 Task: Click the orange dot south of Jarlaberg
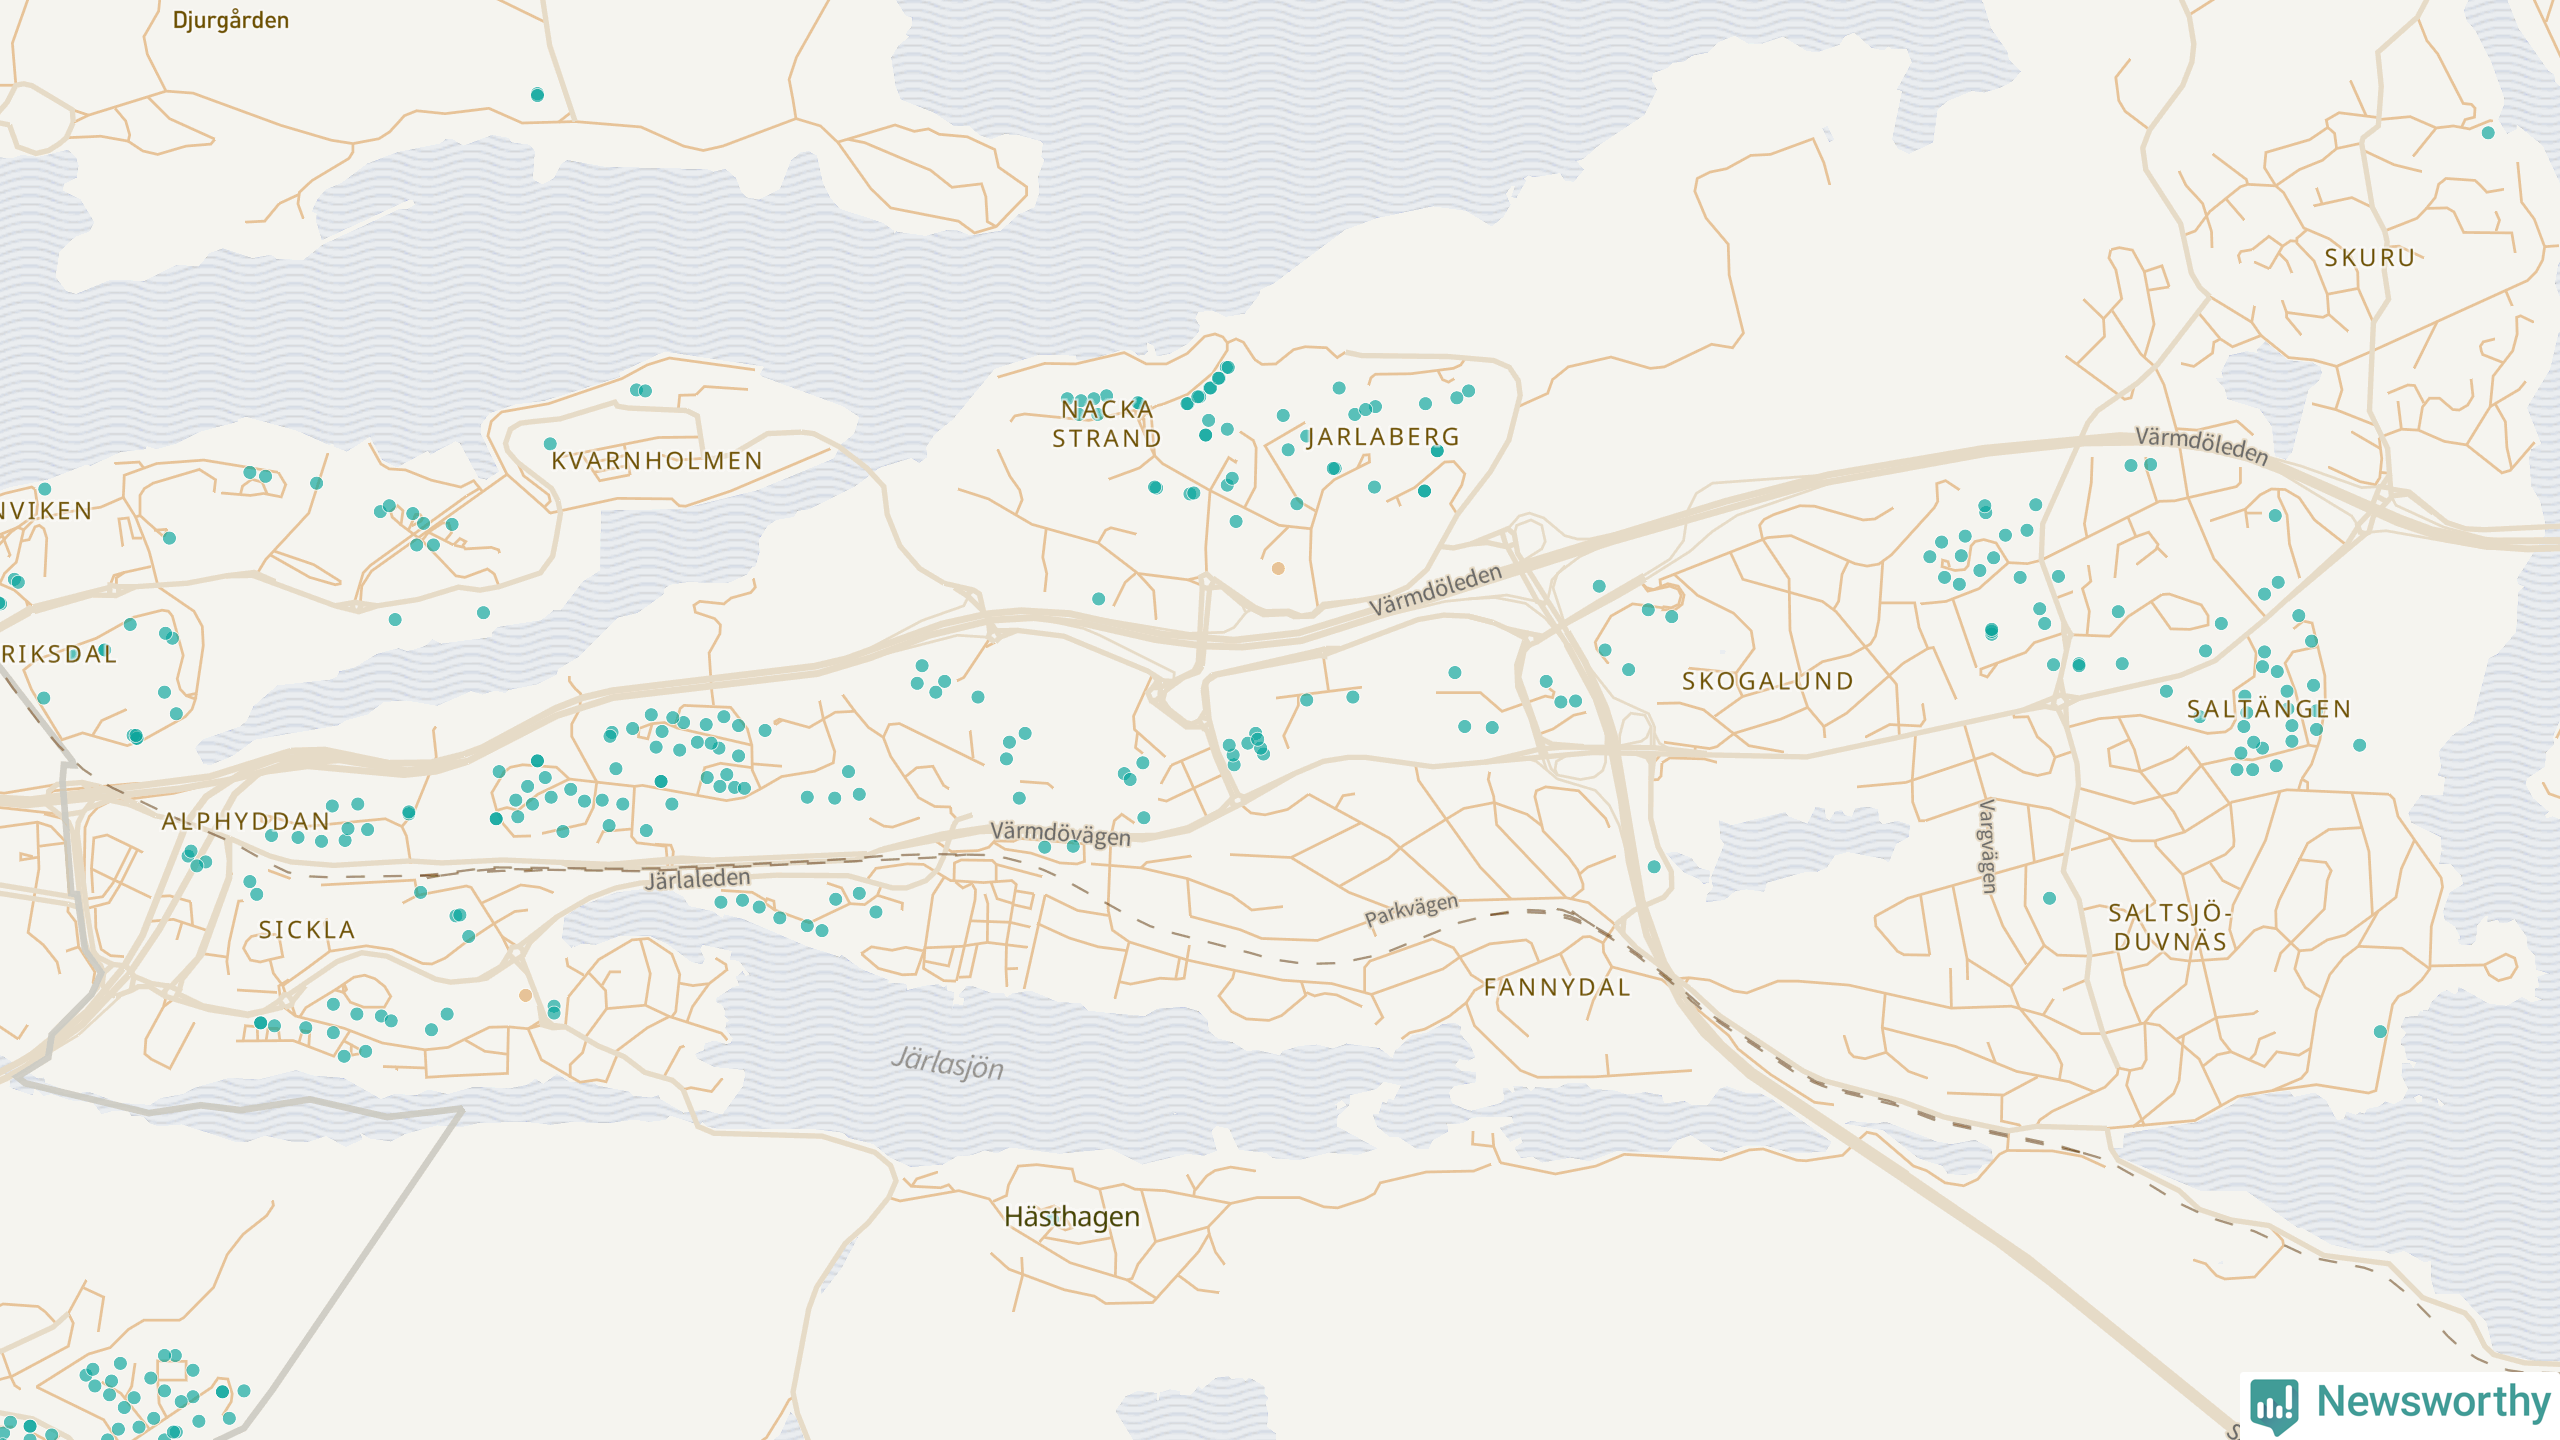1278,568
